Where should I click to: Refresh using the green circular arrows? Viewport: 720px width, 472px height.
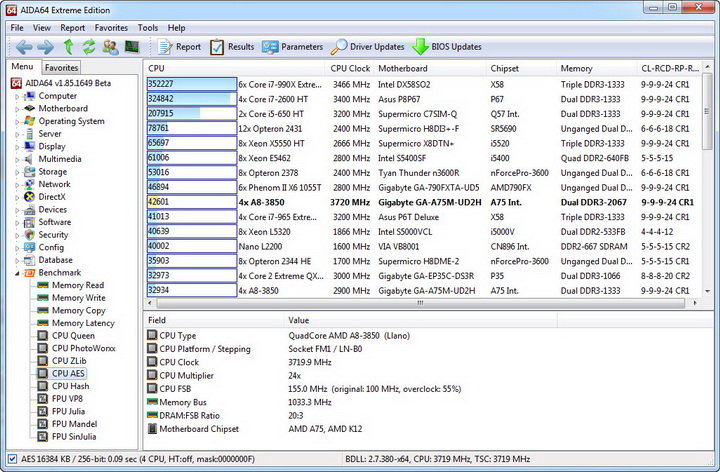tap(89, 47)
